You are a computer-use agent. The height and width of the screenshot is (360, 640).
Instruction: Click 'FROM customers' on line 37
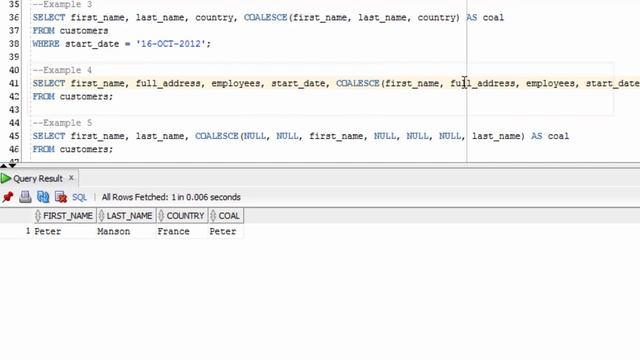click(x=71, y=31)
